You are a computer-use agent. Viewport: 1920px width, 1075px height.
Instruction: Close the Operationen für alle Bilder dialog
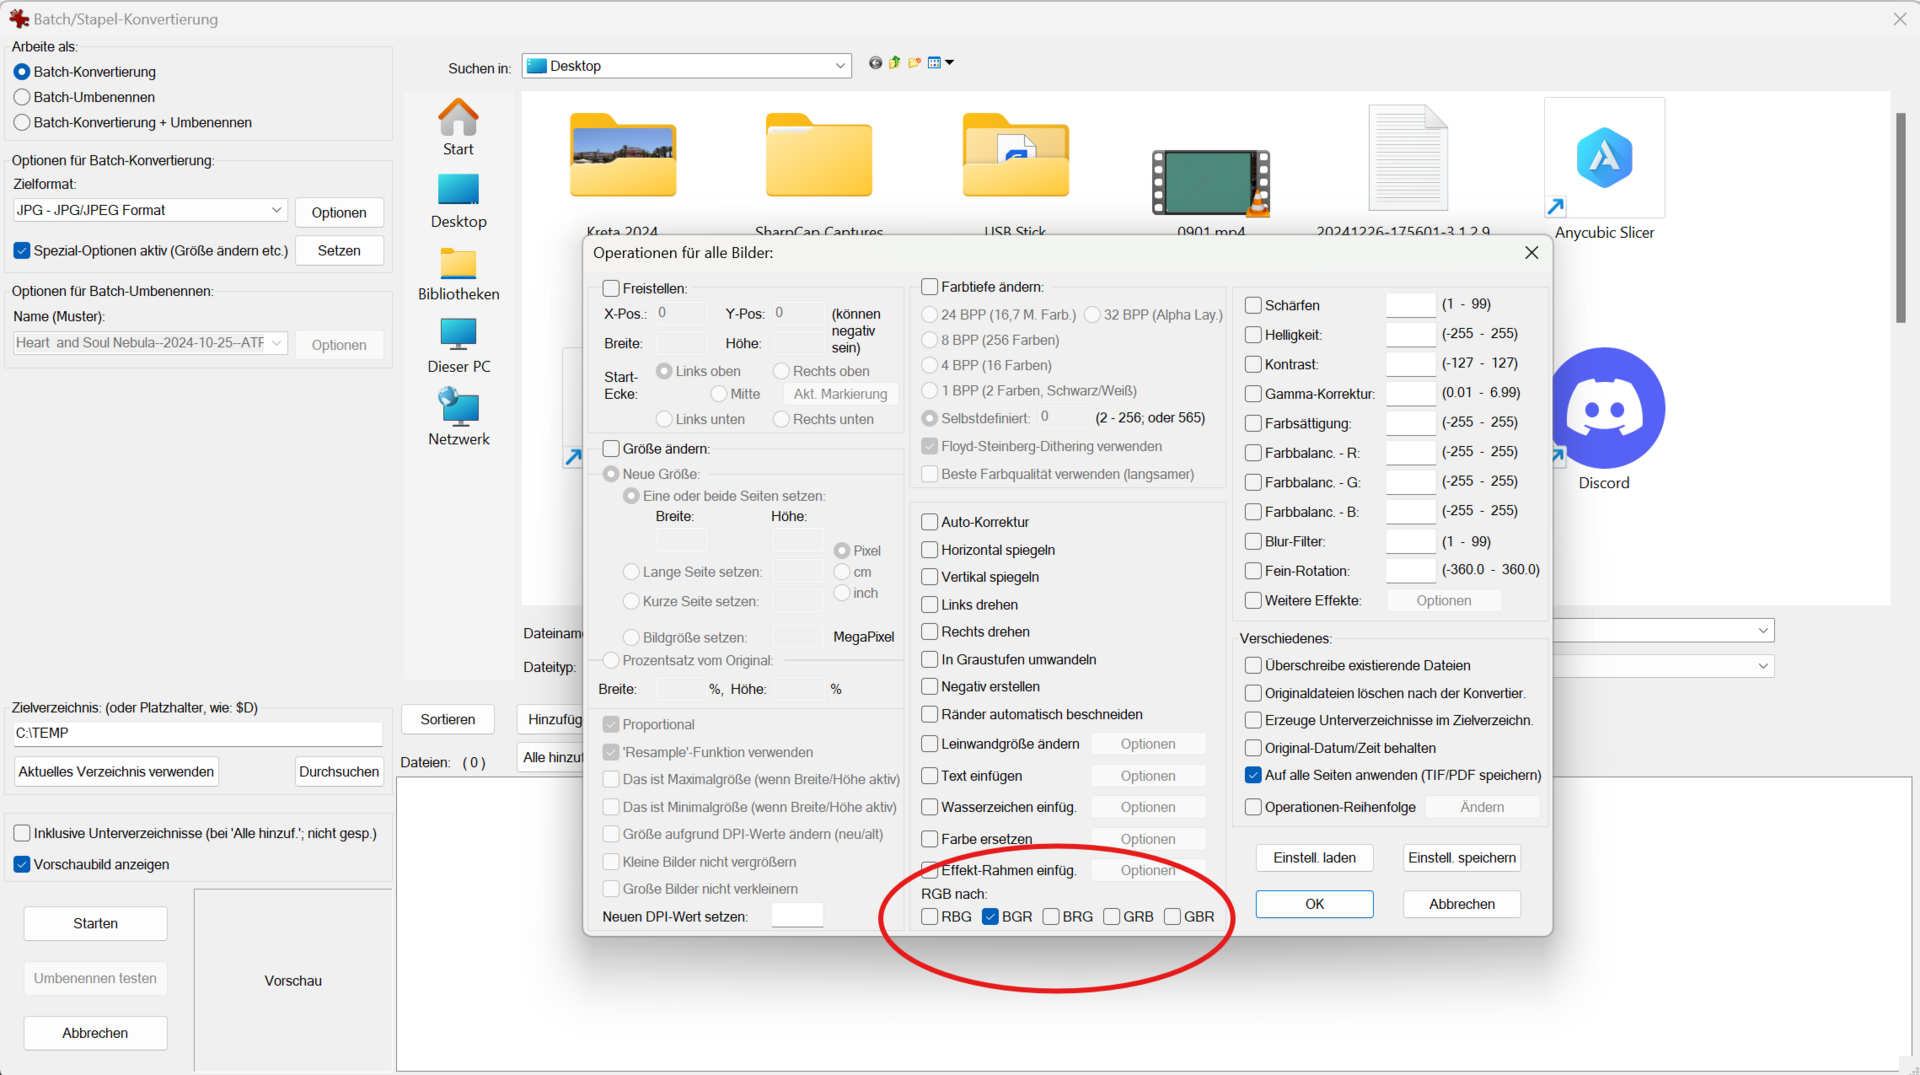(1531, 253)
